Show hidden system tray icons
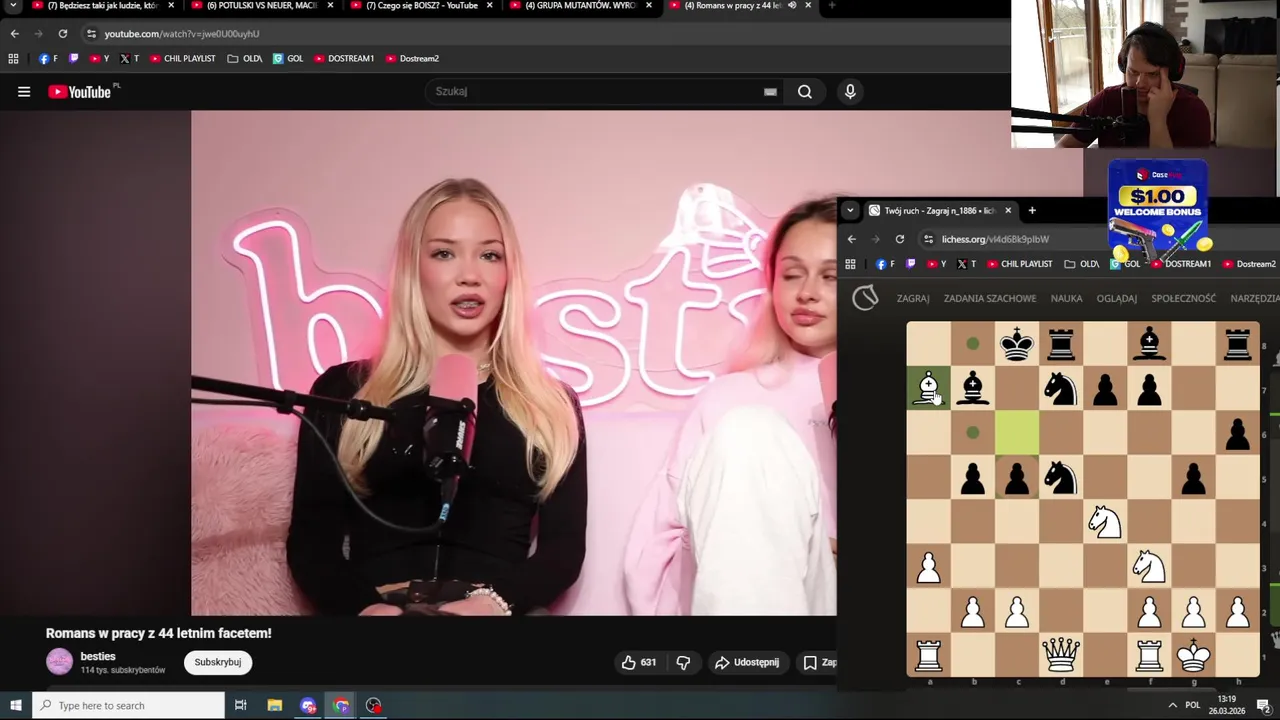This screenshot has height=720, width=1280. point(1172,705)
